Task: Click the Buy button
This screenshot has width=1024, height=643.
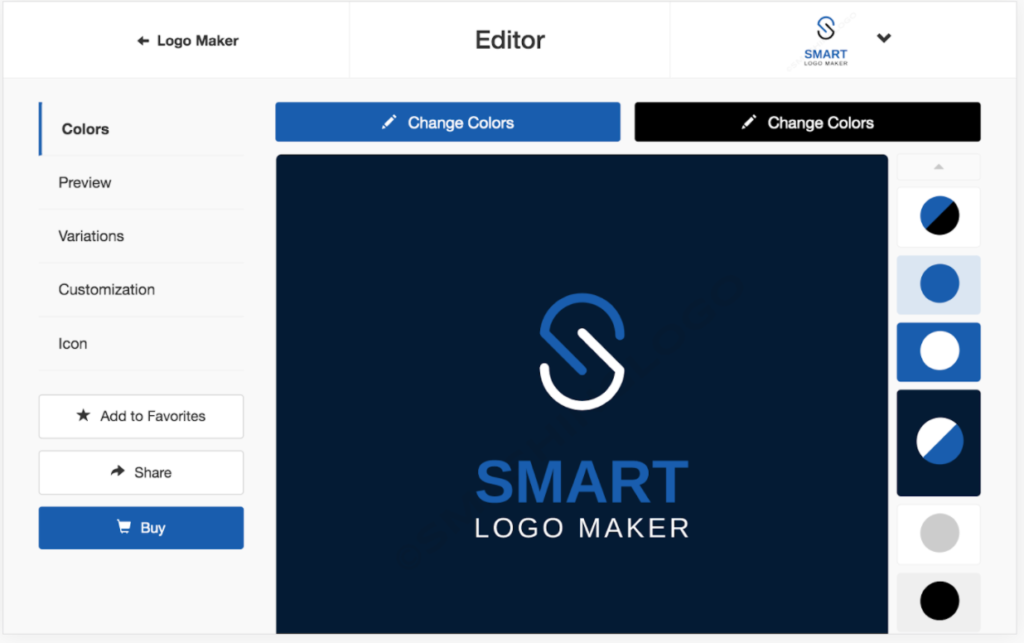Action: [141, 528]
